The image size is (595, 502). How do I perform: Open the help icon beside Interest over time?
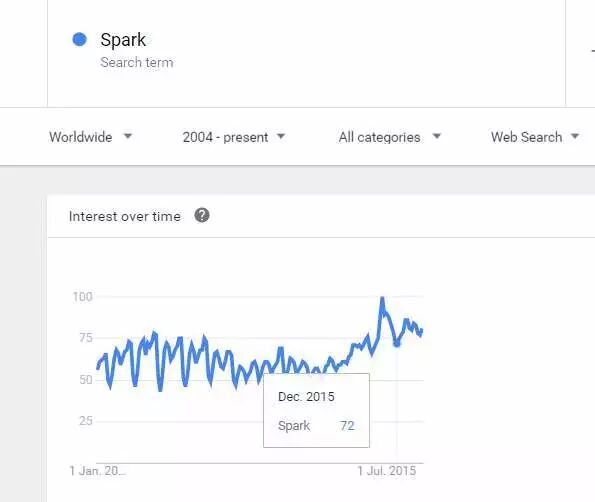202,216
